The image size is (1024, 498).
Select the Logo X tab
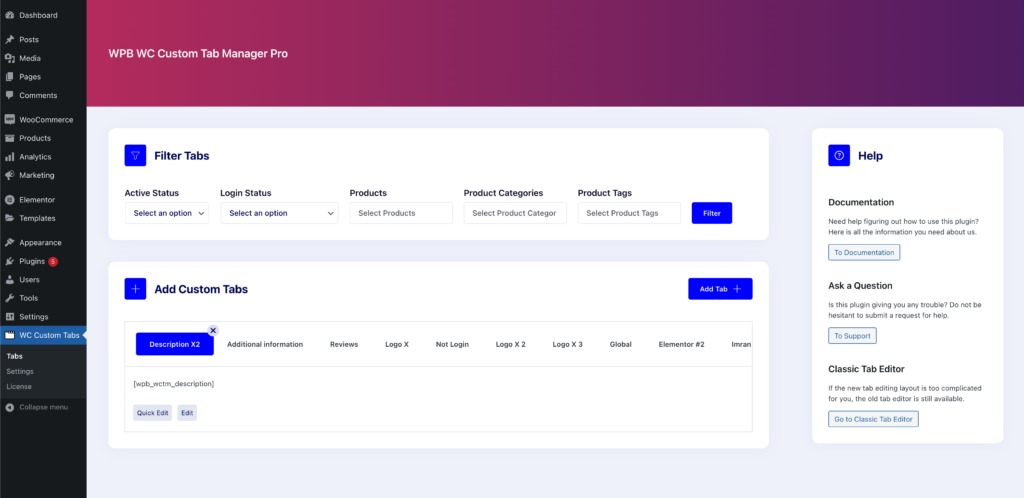pos(397,344)
